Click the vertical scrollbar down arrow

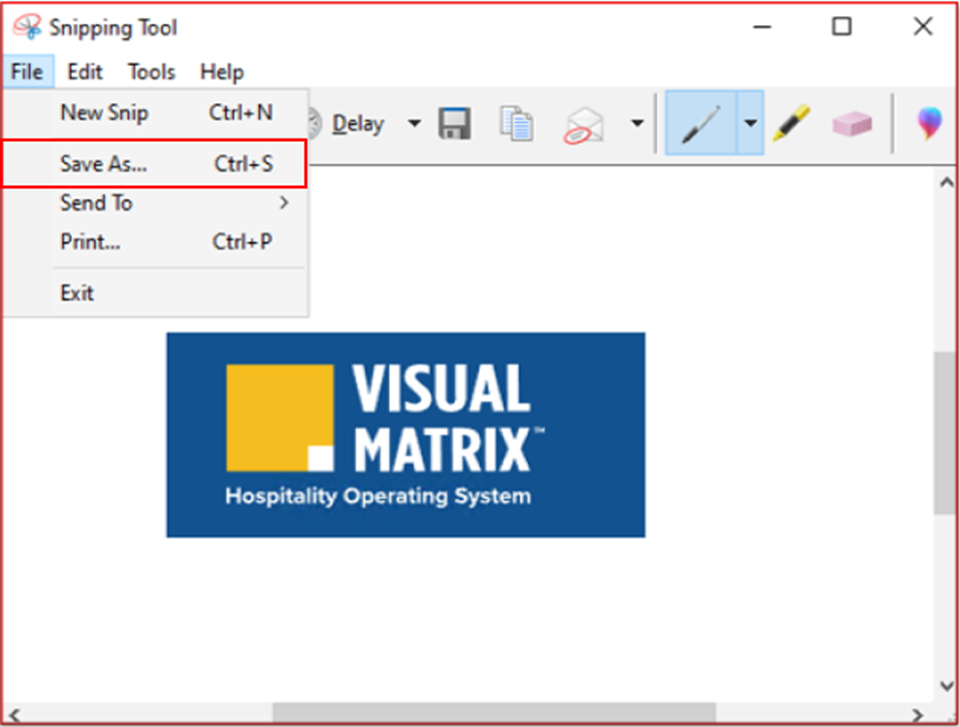(x=946, y=686)
